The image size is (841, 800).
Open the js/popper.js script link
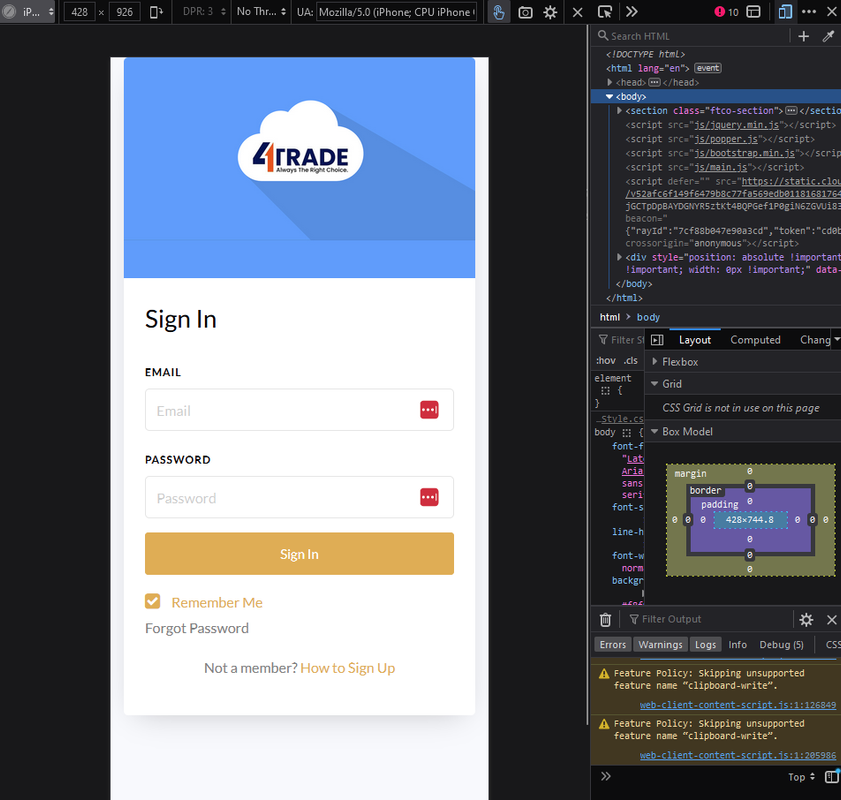pyautogui.click(x=726, y=139)
